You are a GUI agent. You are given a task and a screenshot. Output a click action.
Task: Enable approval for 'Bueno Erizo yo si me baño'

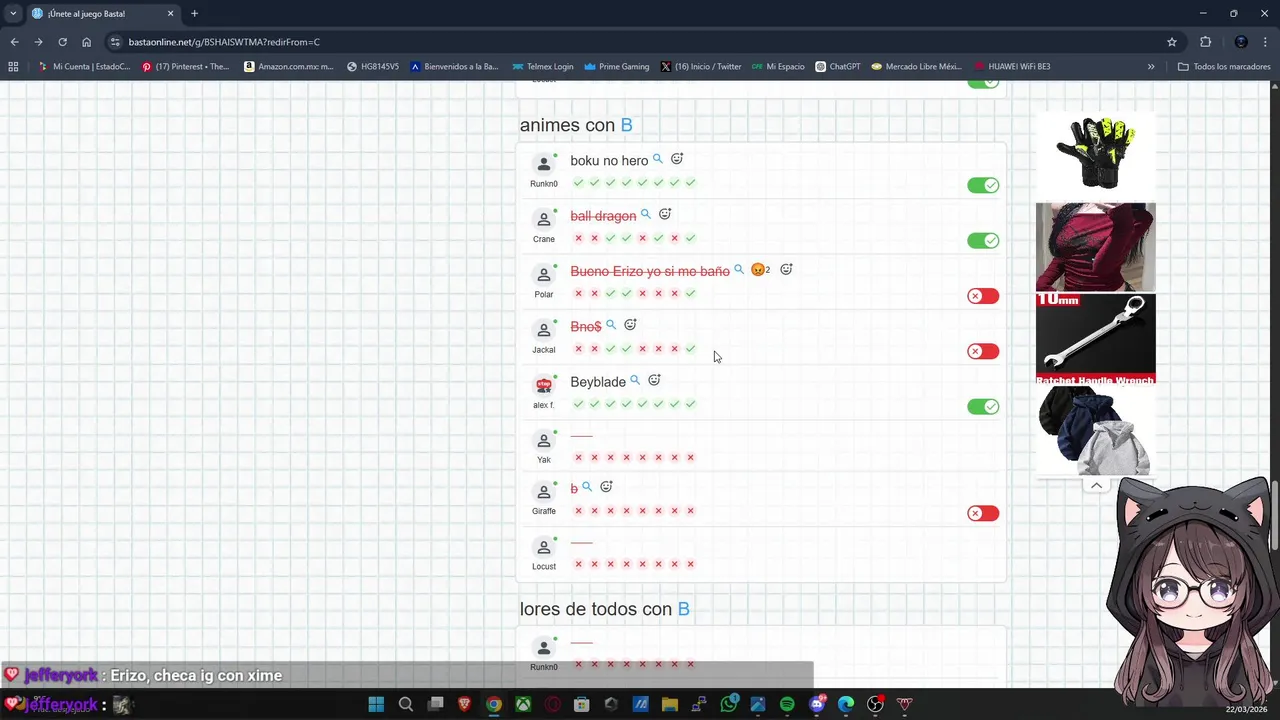(983, 296)
